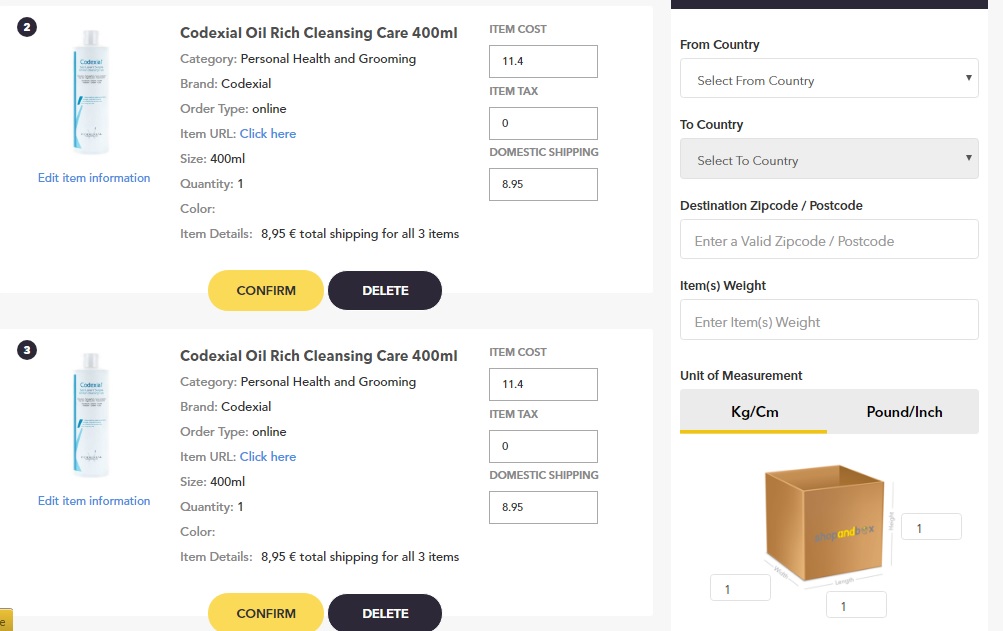This screenshot has height=631, width=1003.
Task: Open item 3 URL 'Click here' link
Action: pyautogui.click(x=268, y=457)
